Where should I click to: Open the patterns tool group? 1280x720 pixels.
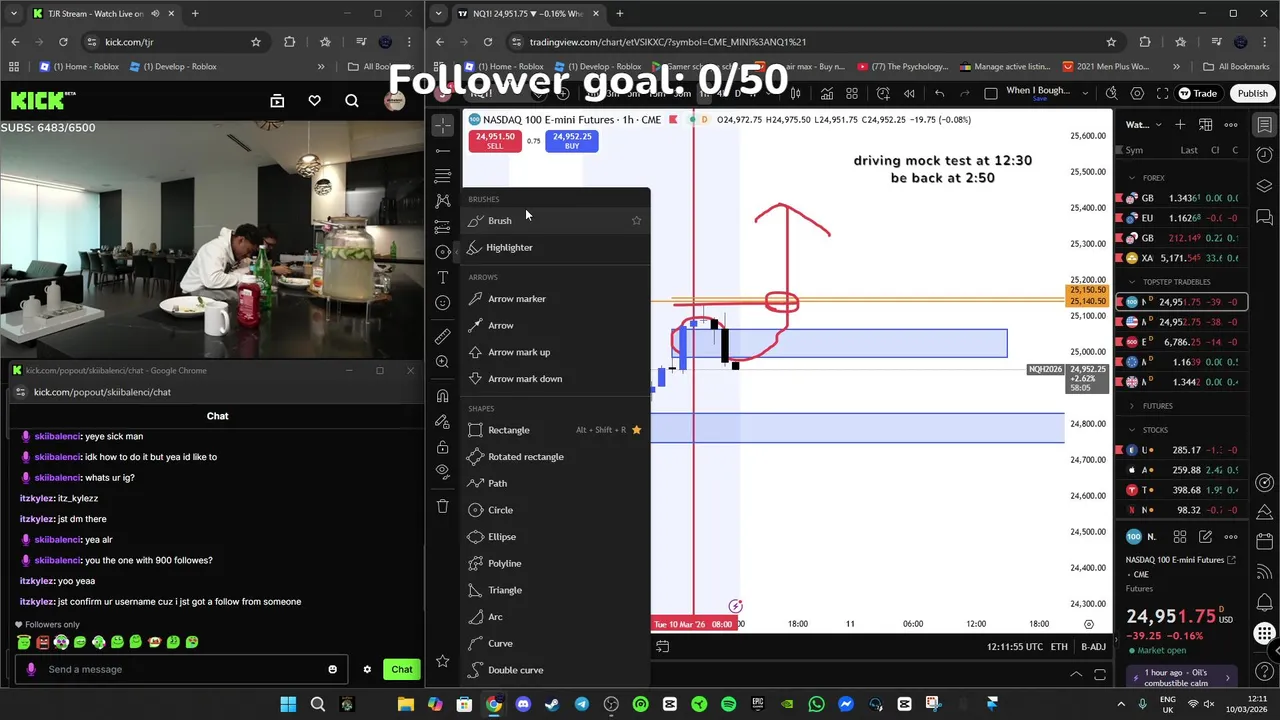point(443,201)
